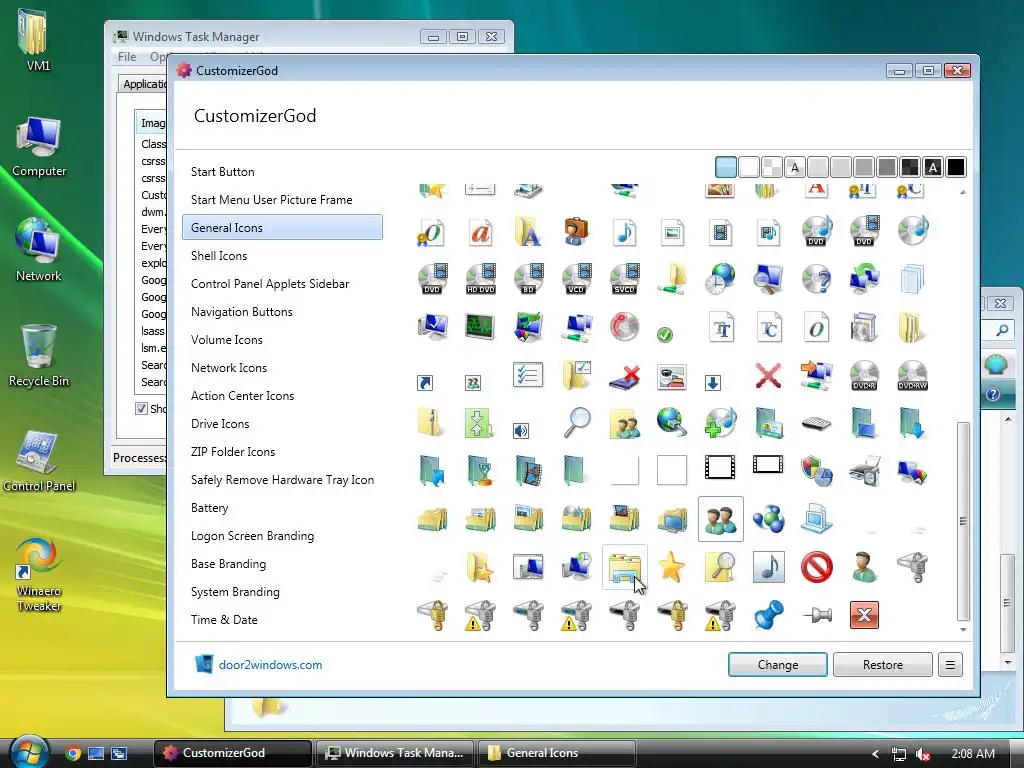Launch Chrome from the quick launch bar
This screenshot has height=768, width=1024.
pos(73,753)
